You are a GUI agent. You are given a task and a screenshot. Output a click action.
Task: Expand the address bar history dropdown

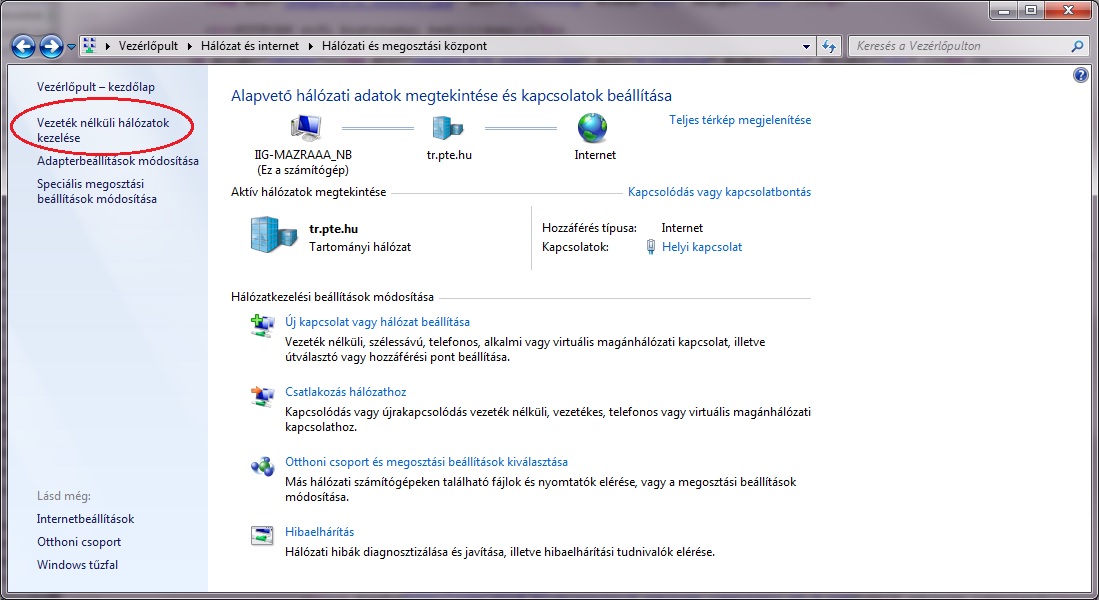tap(807, 46)
